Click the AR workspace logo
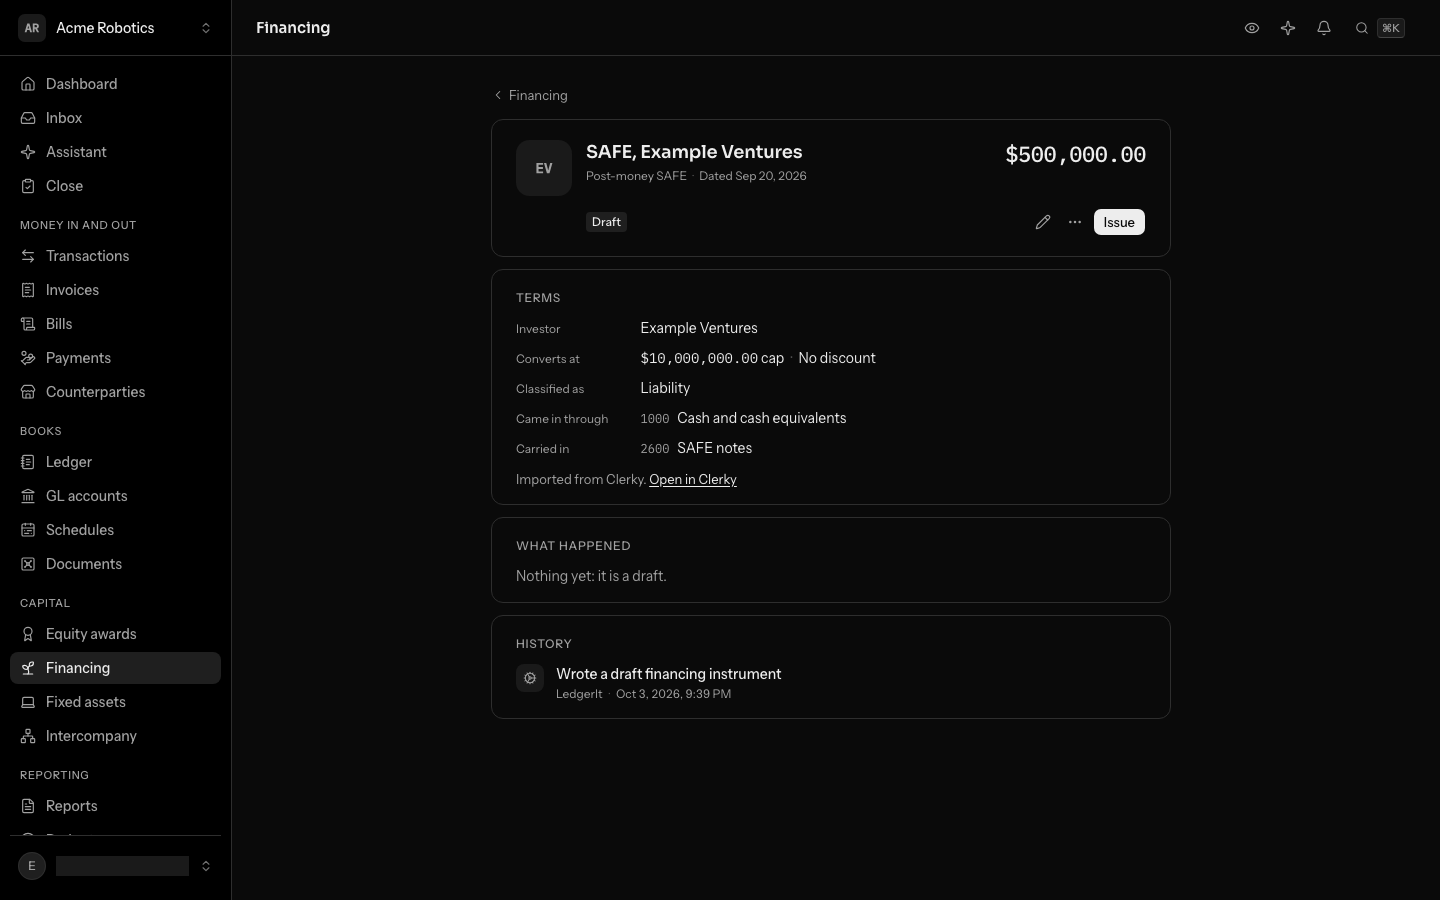 (x=32, y=28)
